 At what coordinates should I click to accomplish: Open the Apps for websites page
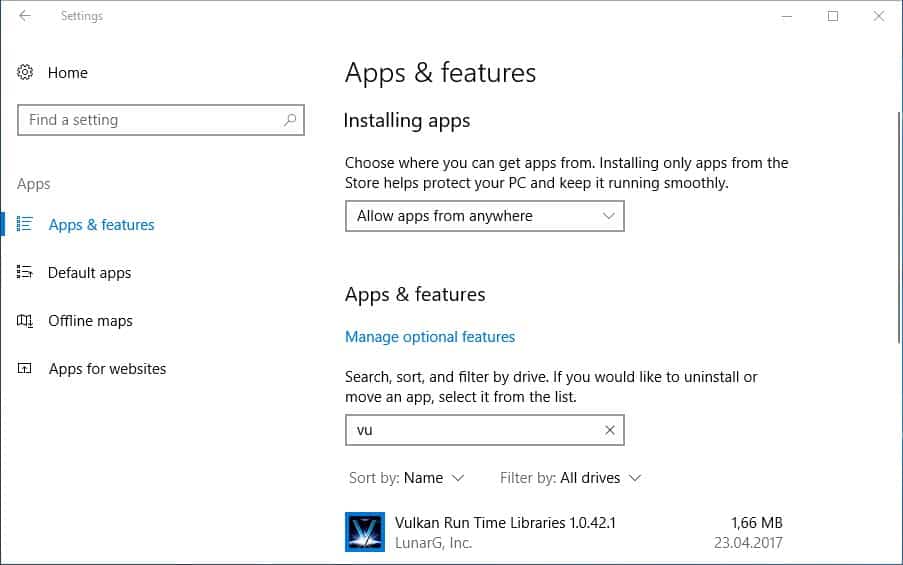pos(107,369)
